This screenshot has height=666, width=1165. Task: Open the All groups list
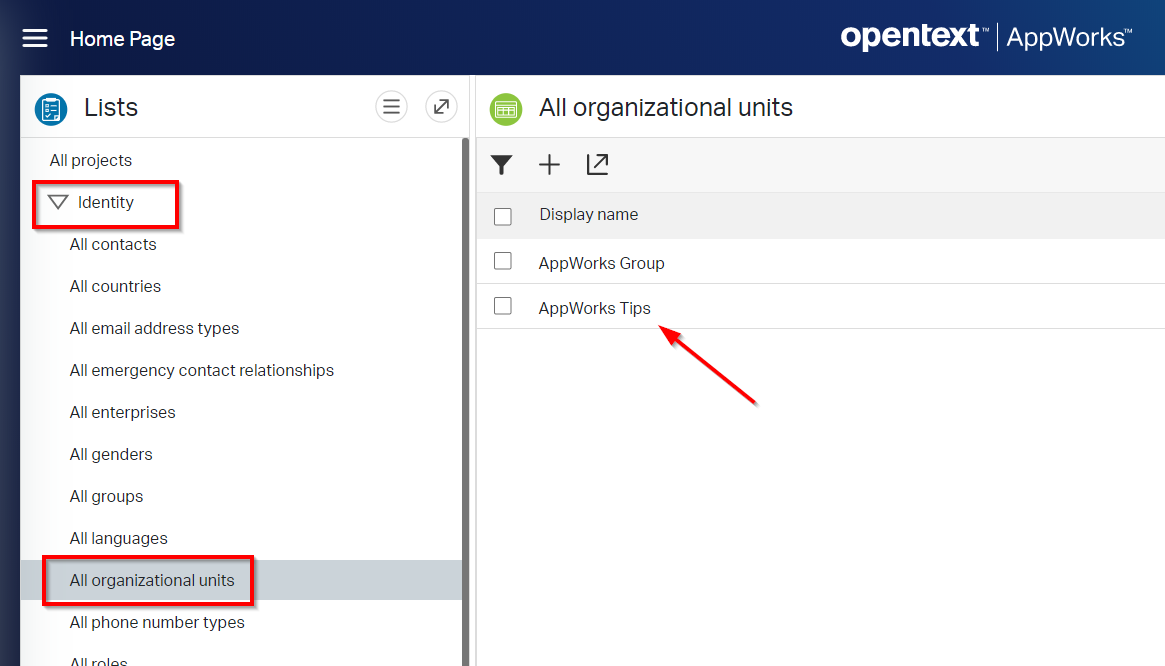tap(106, 497)
